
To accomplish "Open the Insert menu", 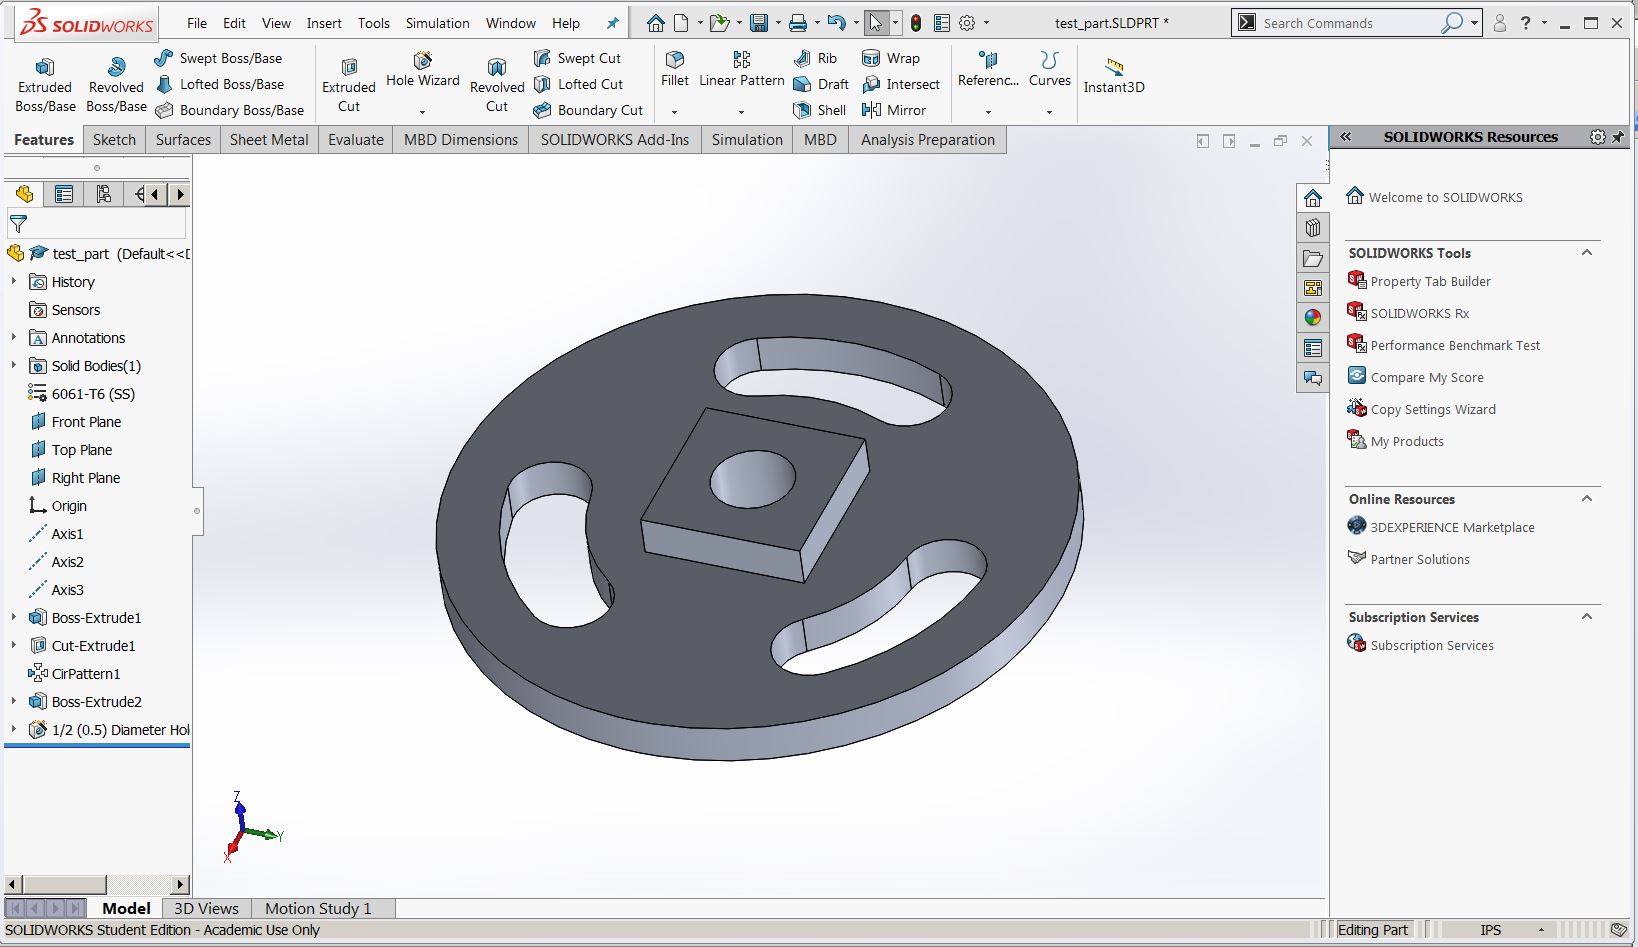I will click(324, 22).
